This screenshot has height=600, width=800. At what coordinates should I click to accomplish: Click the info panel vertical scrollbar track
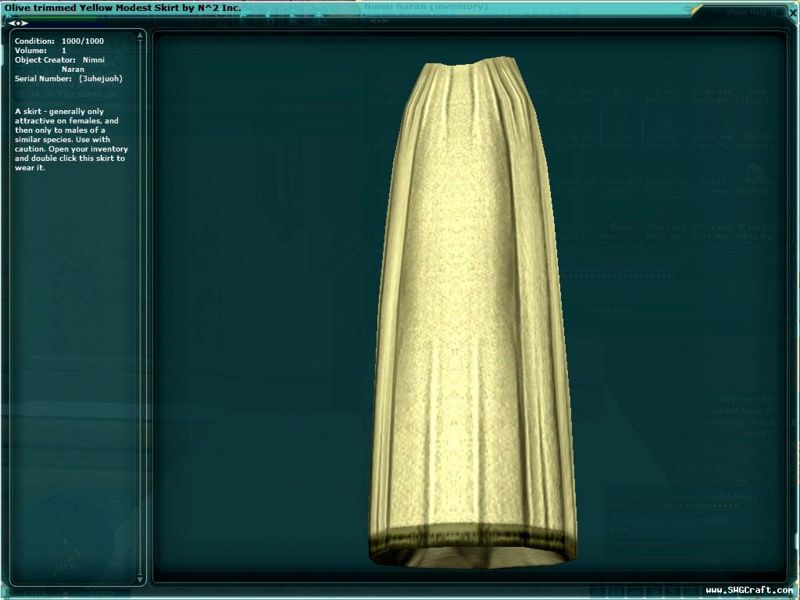pos(140,300)
